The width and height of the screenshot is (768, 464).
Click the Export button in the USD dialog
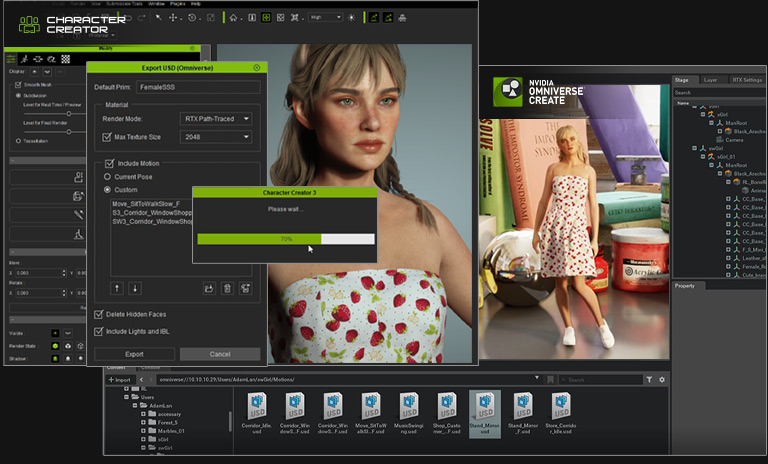(133, 354)
